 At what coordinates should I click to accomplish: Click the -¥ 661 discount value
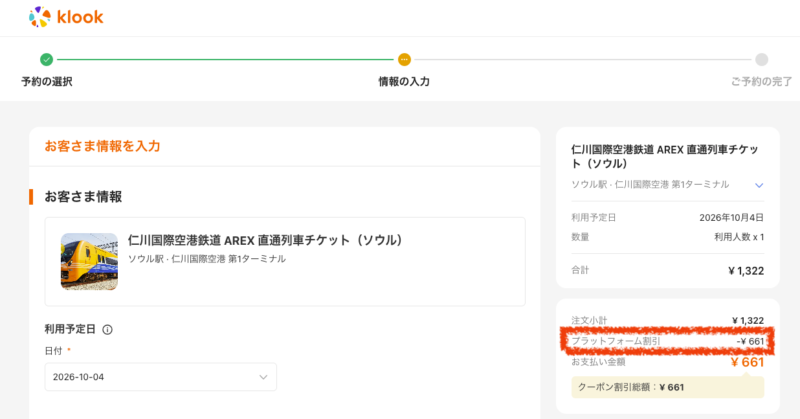[x=750, y=341]
